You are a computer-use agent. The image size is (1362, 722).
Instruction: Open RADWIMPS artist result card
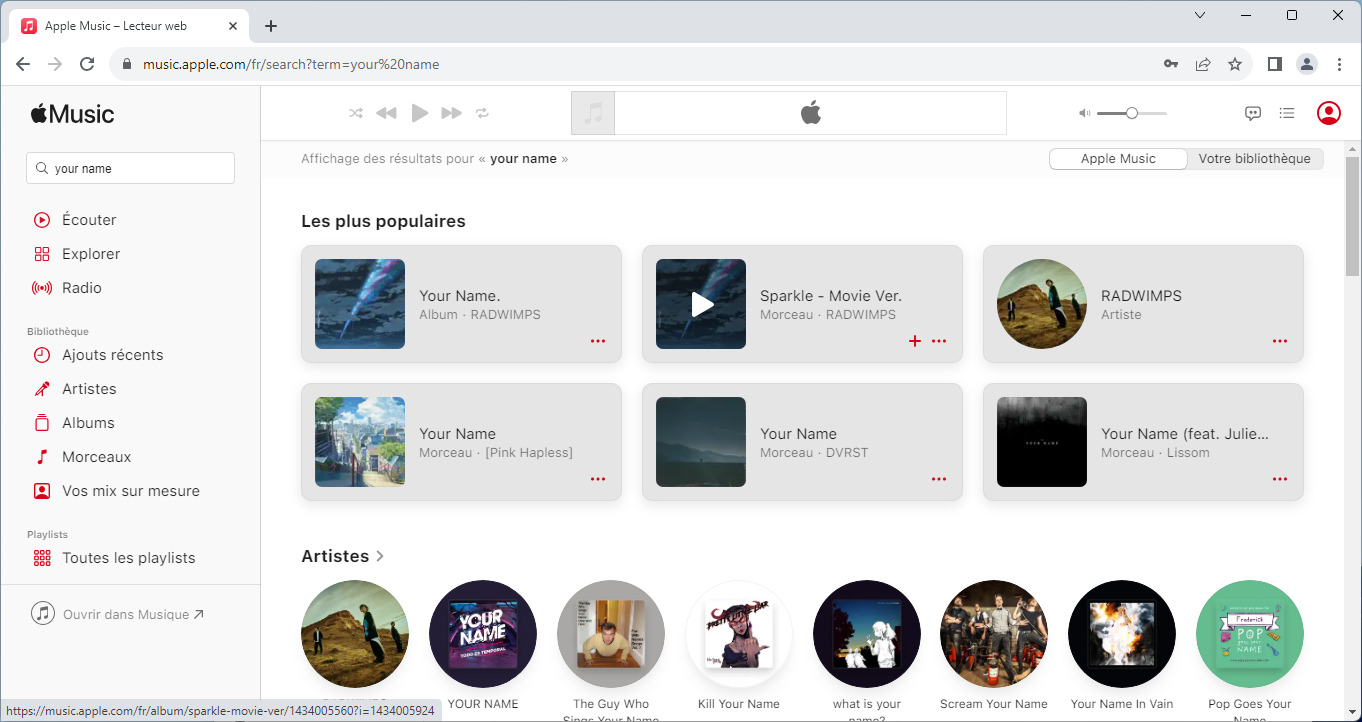1143,304
